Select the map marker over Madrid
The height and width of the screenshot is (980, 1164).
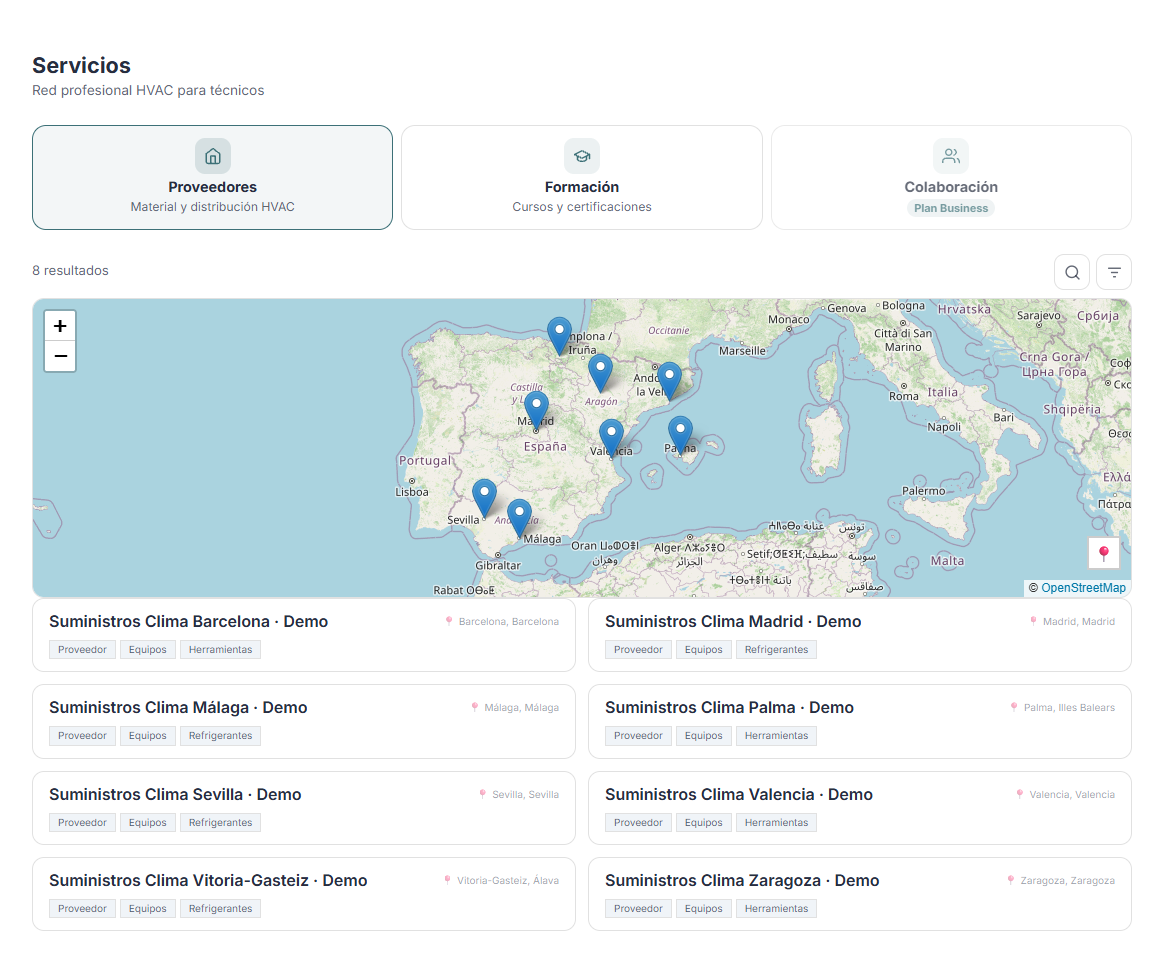click(536, 410)
